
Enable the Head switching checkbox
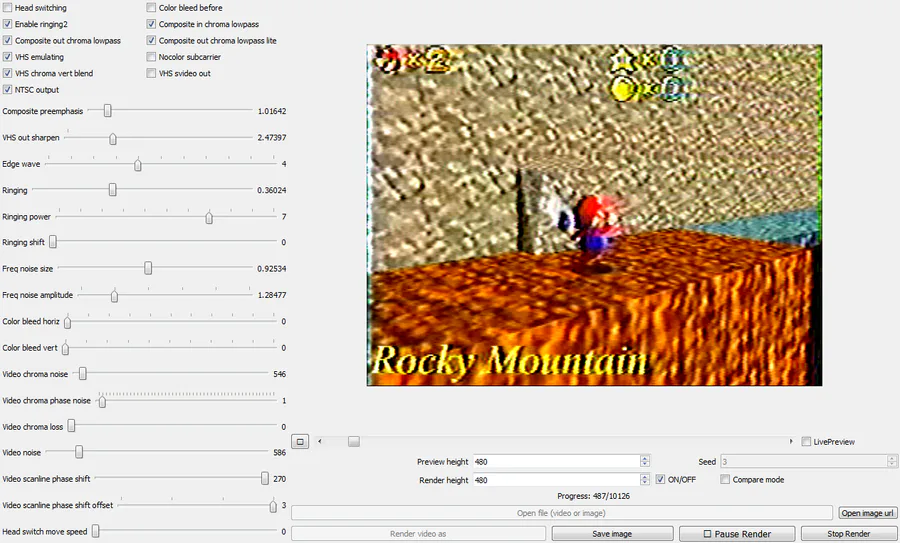coord(7,7)
